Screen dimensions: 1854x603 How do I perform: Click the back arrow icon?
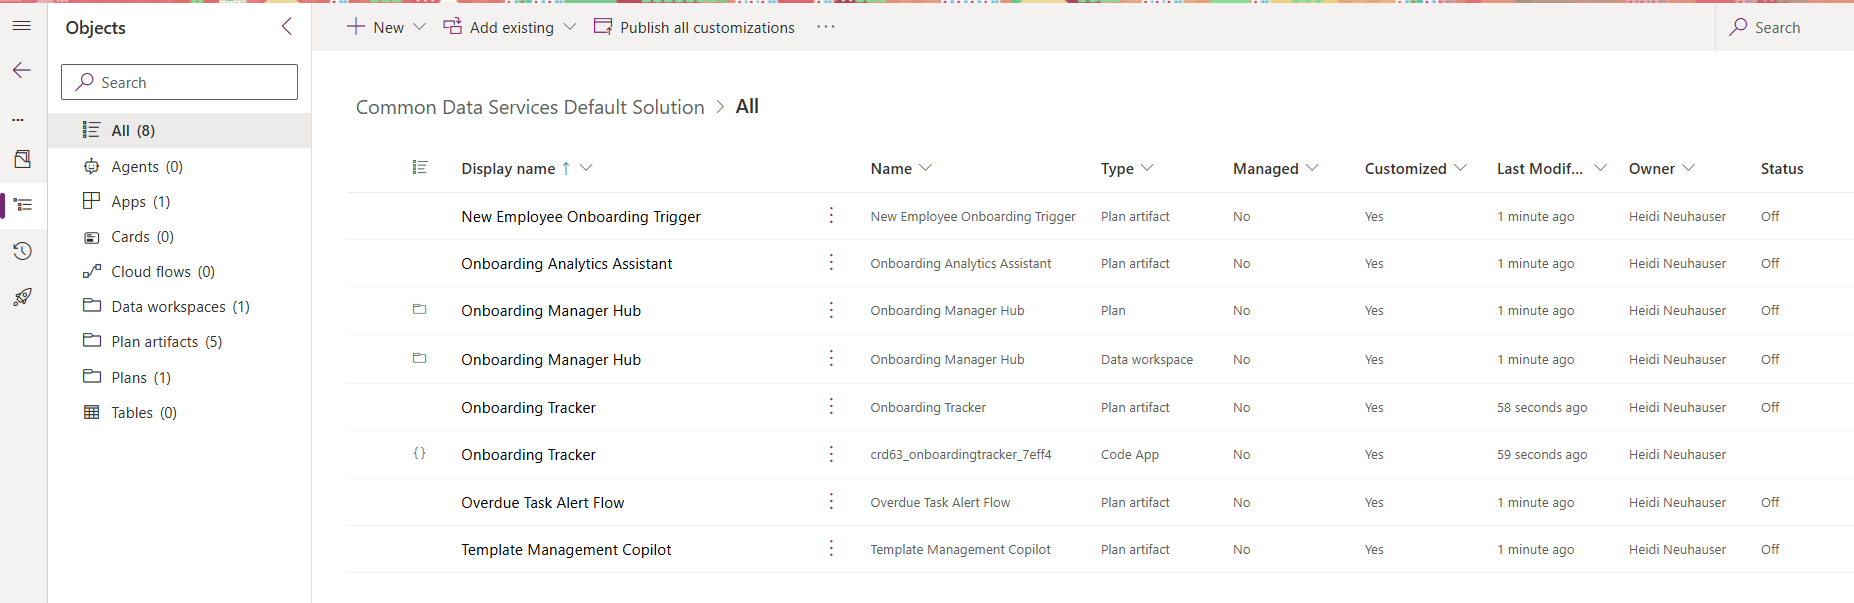[x=22, y=70]
